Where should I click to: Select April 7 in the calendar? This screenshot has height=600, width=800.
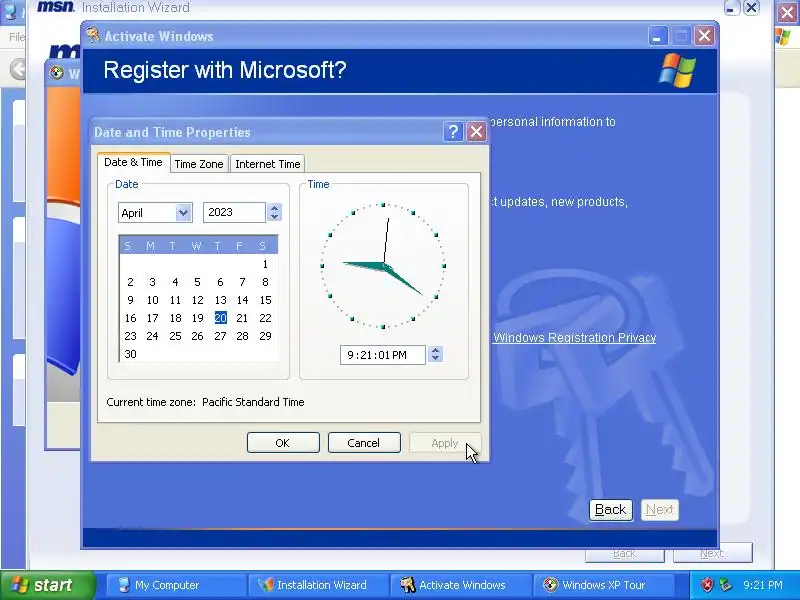point(242,282)
